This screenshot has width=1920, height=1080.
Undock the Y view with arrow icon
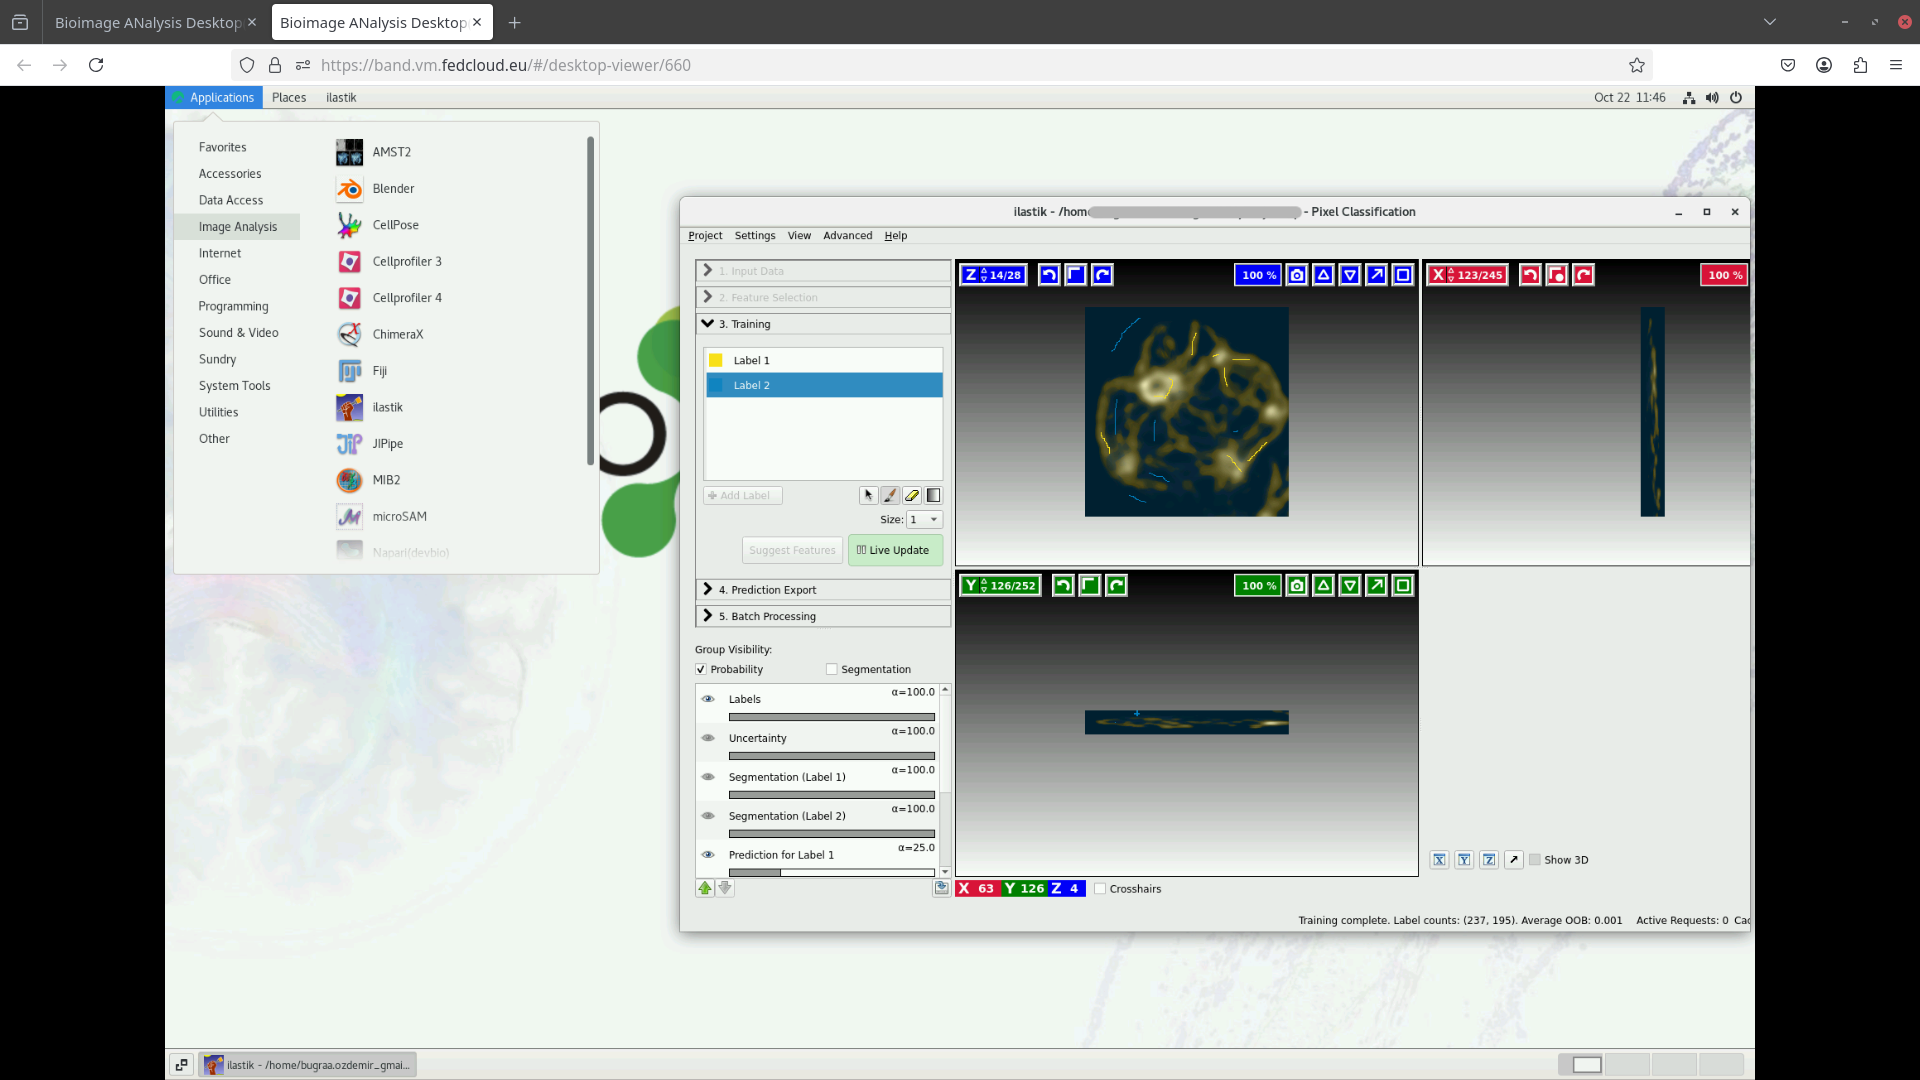[1377, 586]
